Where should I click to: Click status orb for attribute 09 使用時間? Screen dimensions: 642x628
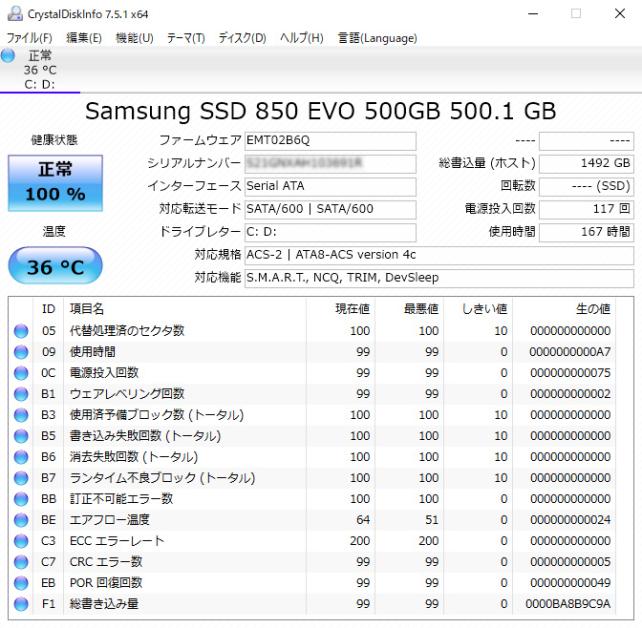[x=21, y=352]
